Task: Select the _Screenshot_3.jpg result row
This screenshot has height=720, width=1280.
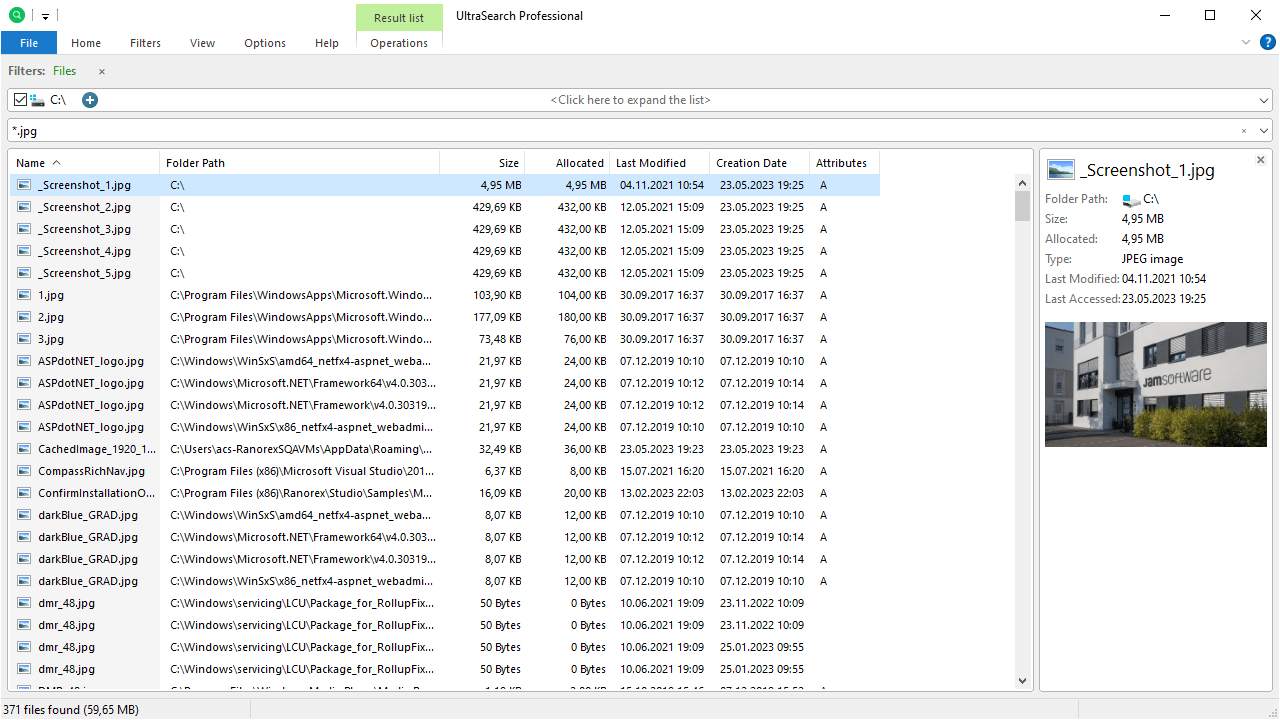Action: point(85,229)
